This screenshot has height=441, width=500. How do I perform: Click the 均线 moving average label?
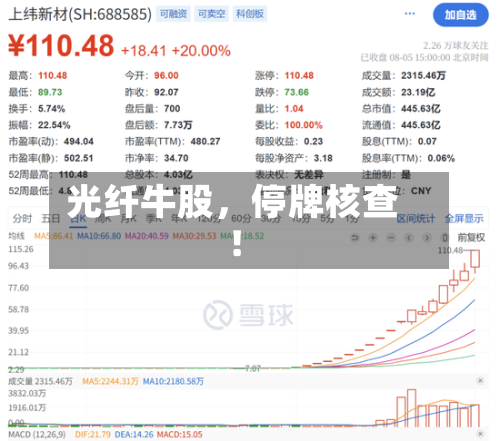click(17, 236)
